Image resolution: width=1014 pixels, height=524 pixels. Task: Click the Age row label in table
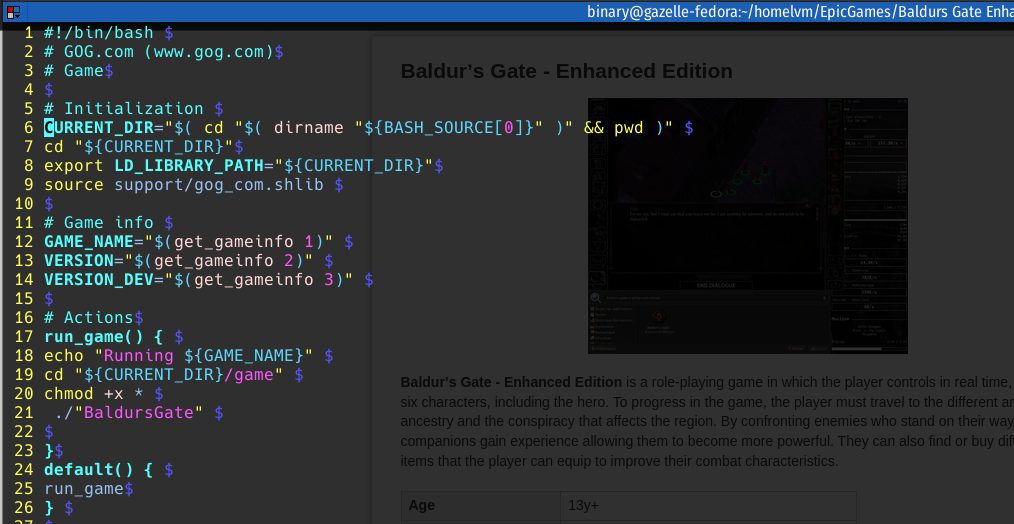click(x=422, y=506)
